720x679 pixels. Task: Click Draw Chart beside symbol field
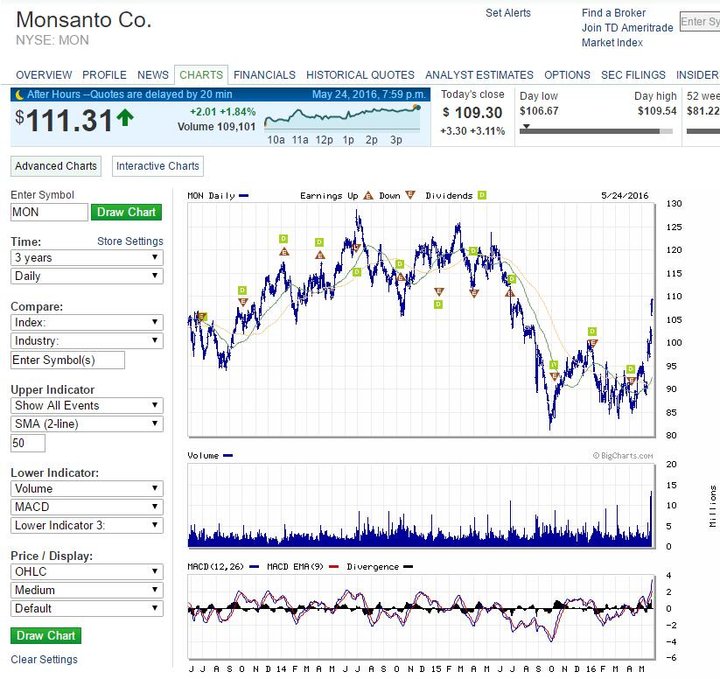[126, 212]
